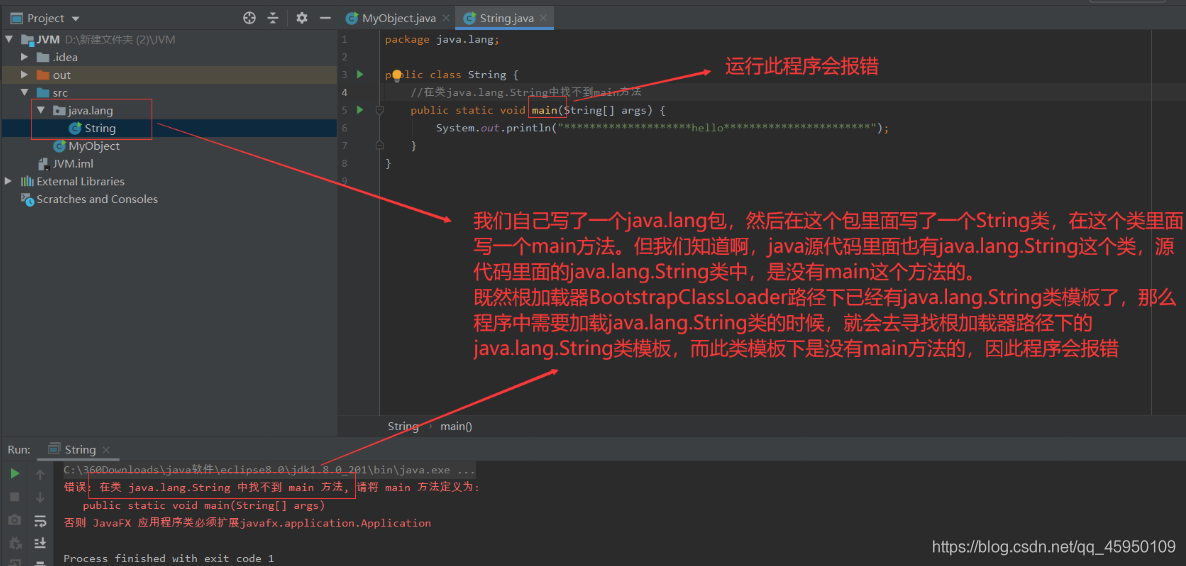Click 'Process finished with exit code 1'
Image resolution: width=1186 pixels, height=566 pixels.
(168, 558)
